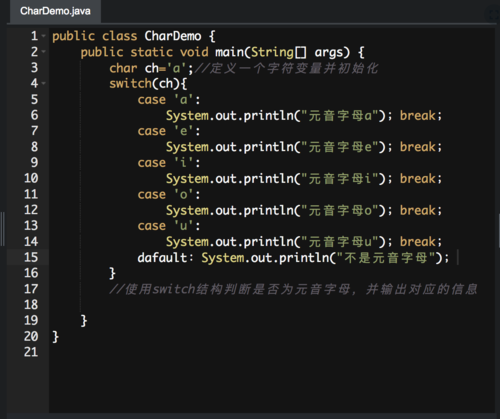The width and height of the screenshot is (500, 419).
Task: Click case 'u' label on line 13
Action: pos(169,226)
